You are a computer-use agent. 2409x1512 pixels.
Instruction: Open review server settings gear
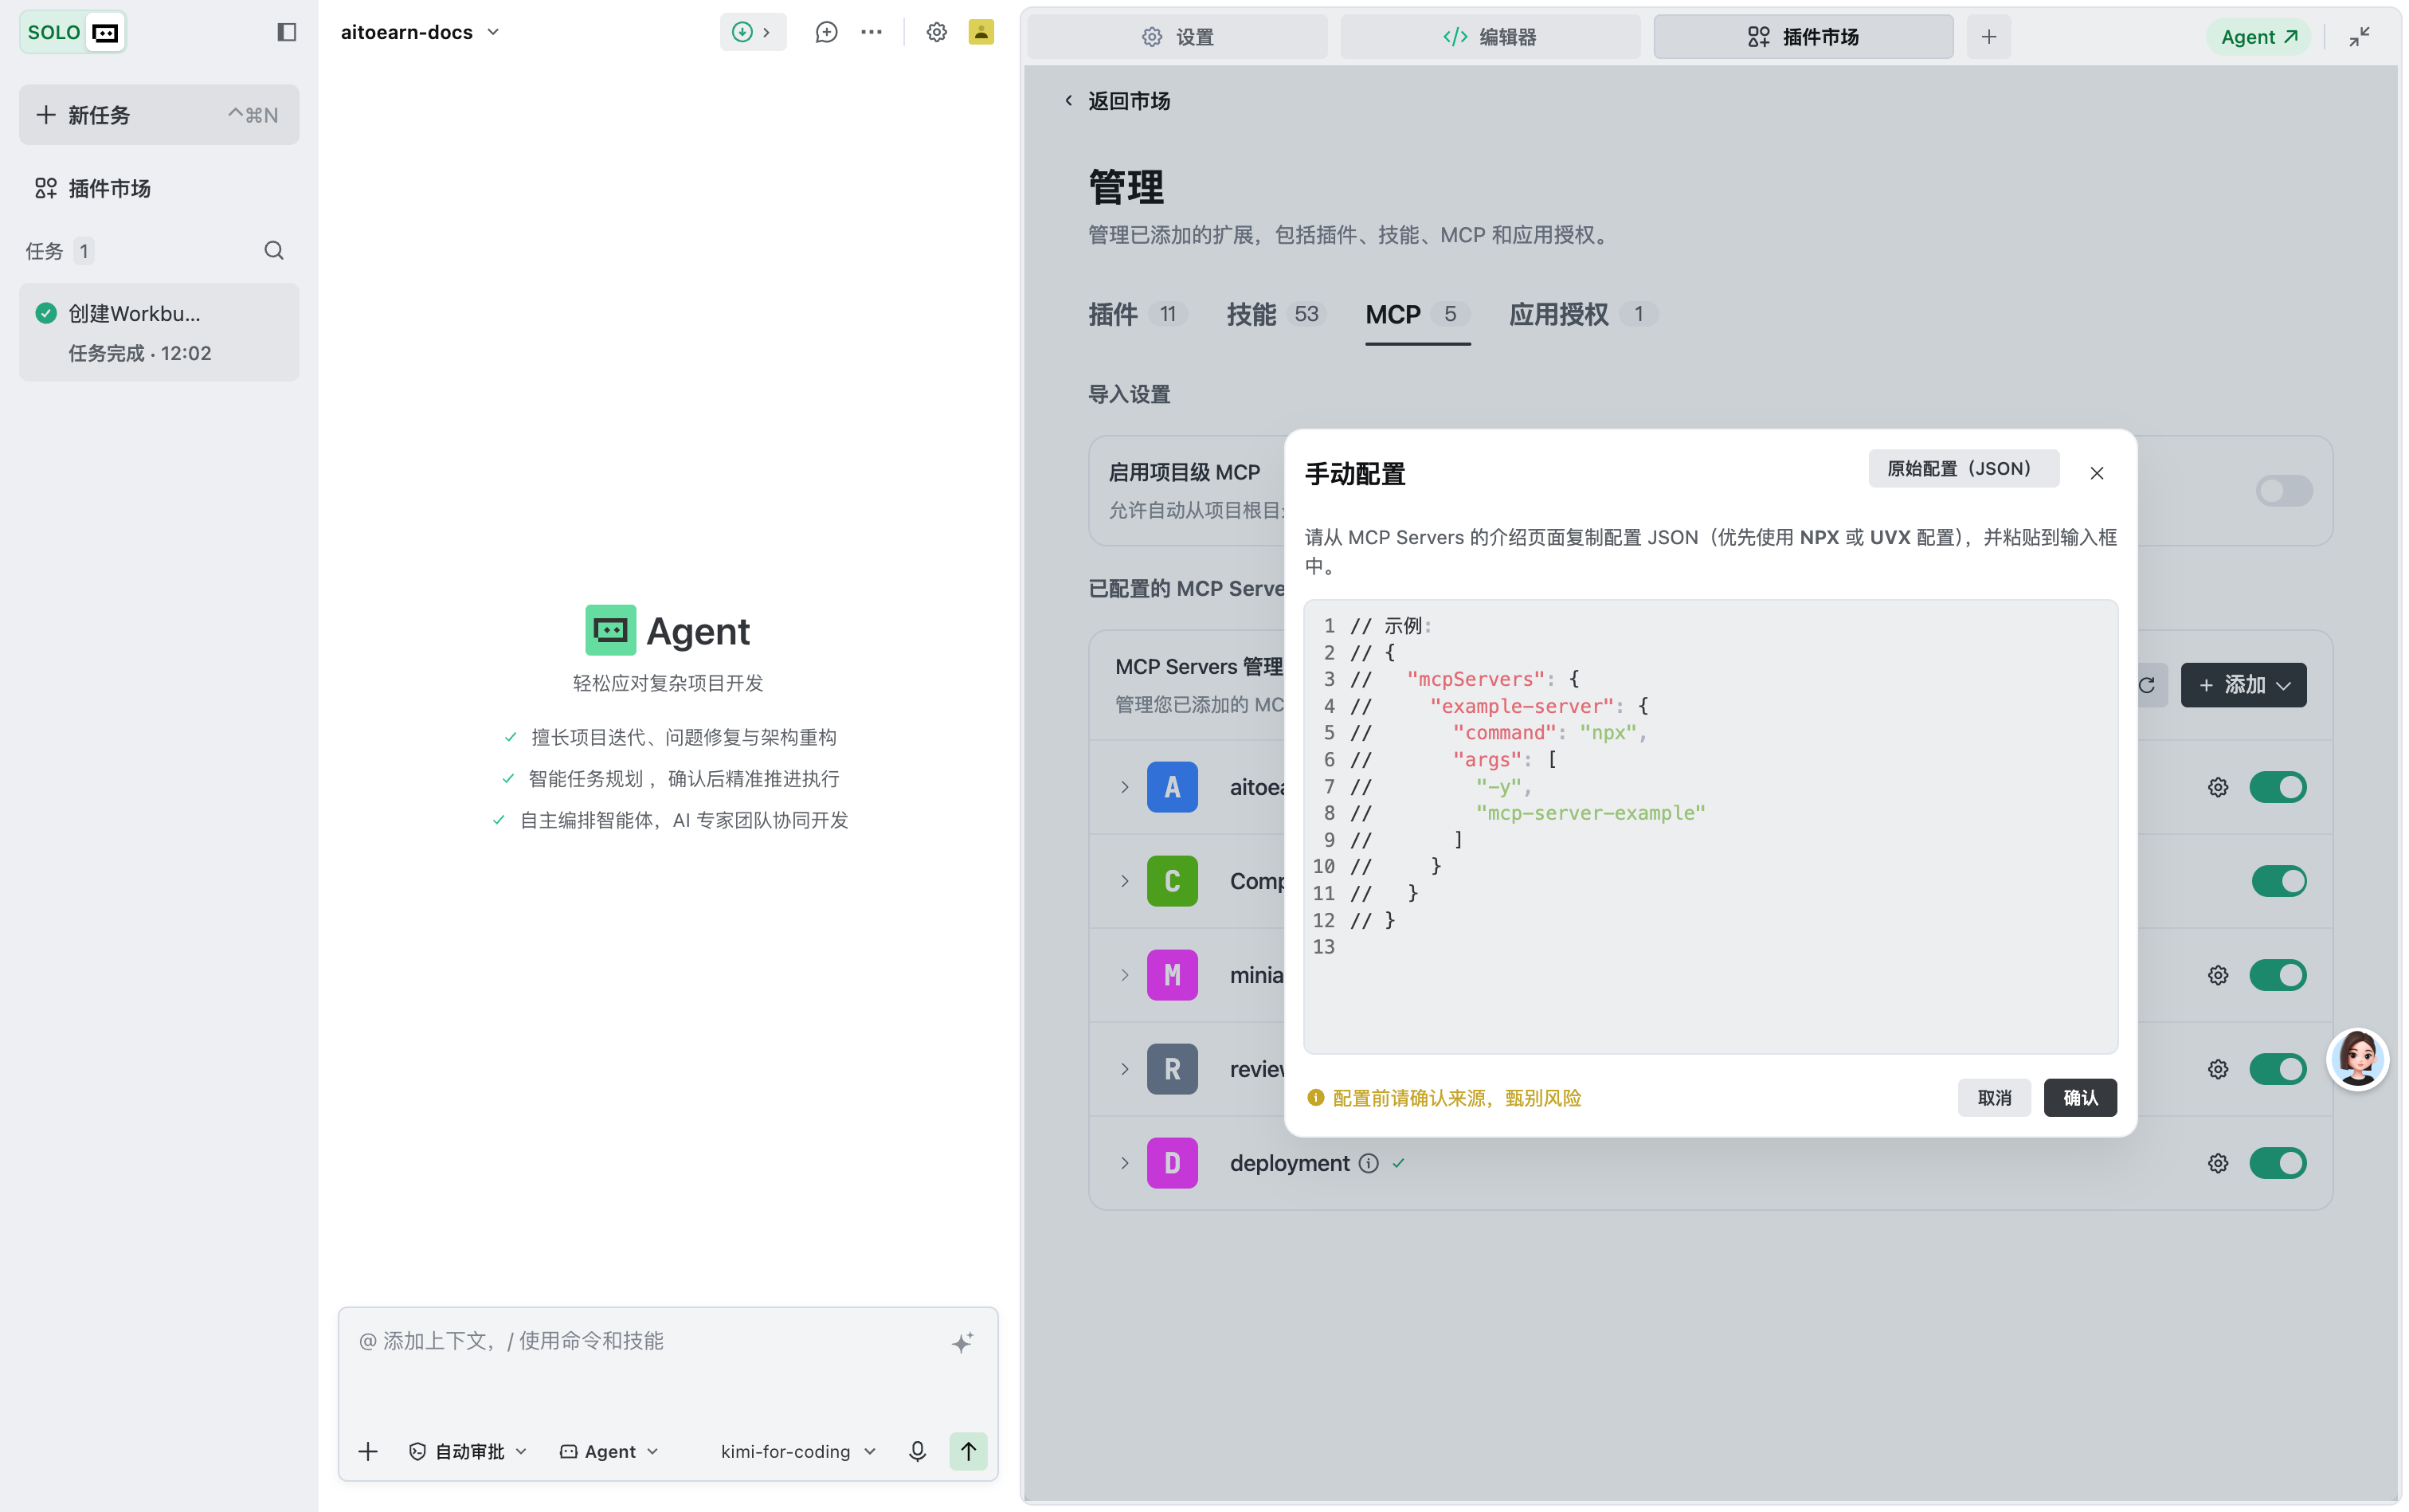click(x=2217, y=1069)
